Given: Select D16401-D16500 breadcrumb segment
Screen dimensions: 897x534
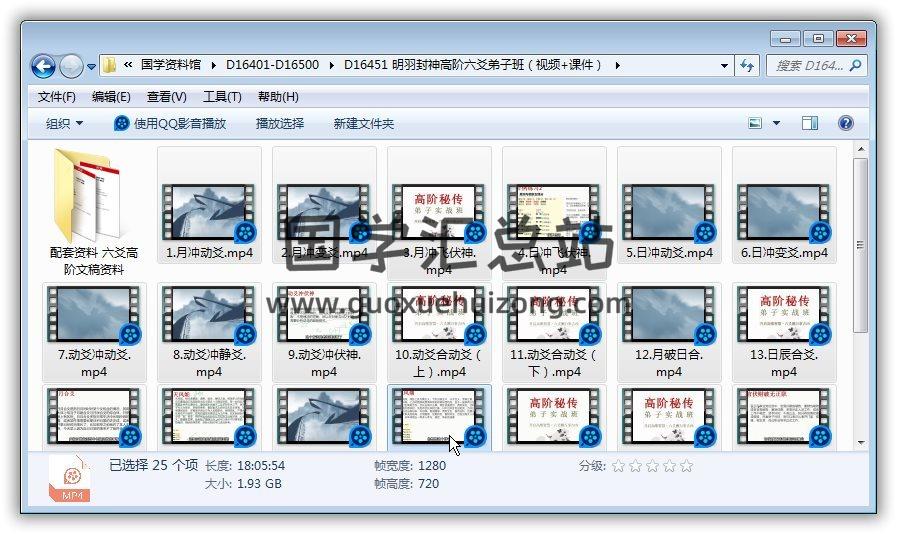Looking at the screenshot, I should pyautogui.click(x=272, y=65).
